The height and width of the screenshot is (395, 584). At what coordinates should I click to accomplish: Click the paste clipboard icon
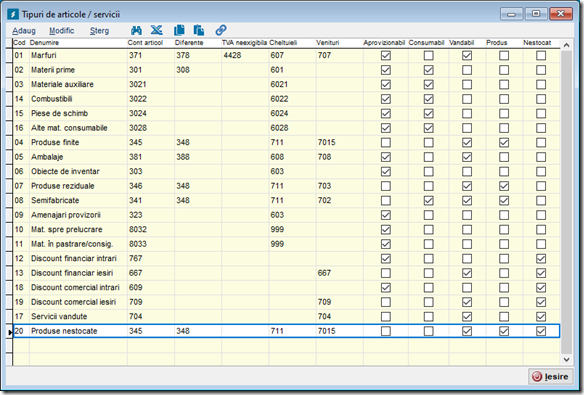click(199, 30)
